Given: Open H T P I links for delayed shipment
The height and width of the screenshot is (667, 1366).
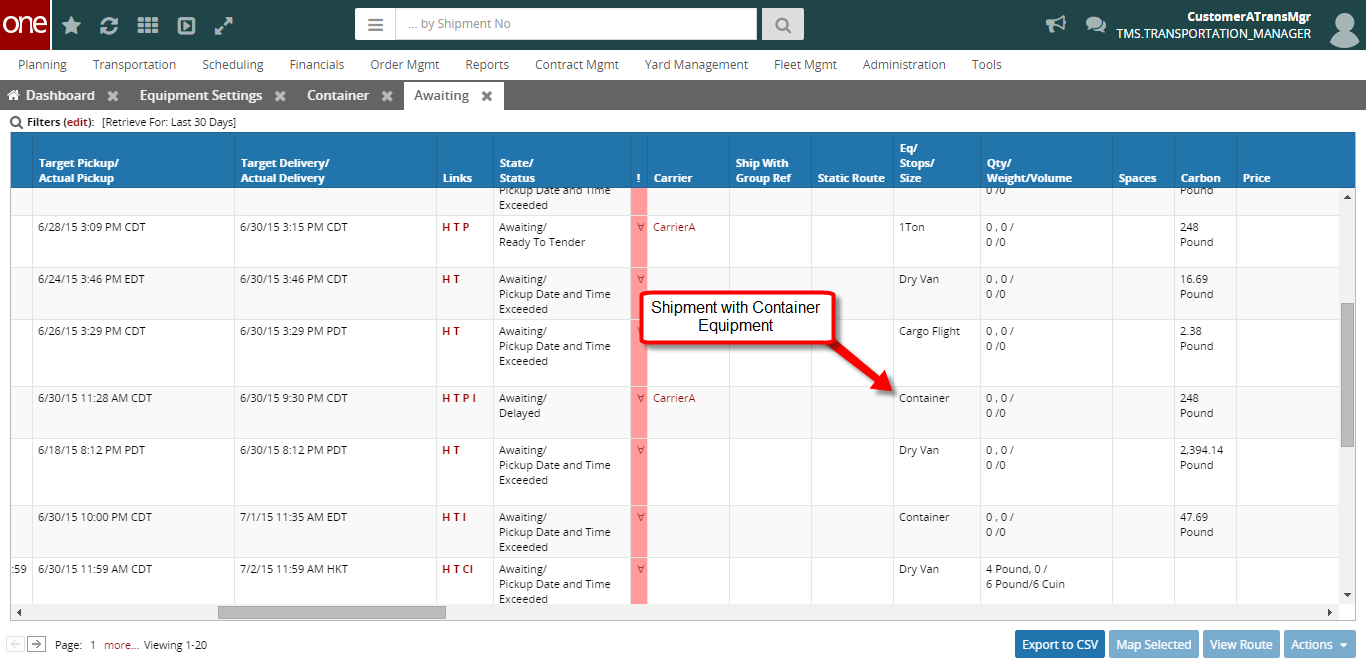Looking at the screenshot, I should tap(459, 398).
